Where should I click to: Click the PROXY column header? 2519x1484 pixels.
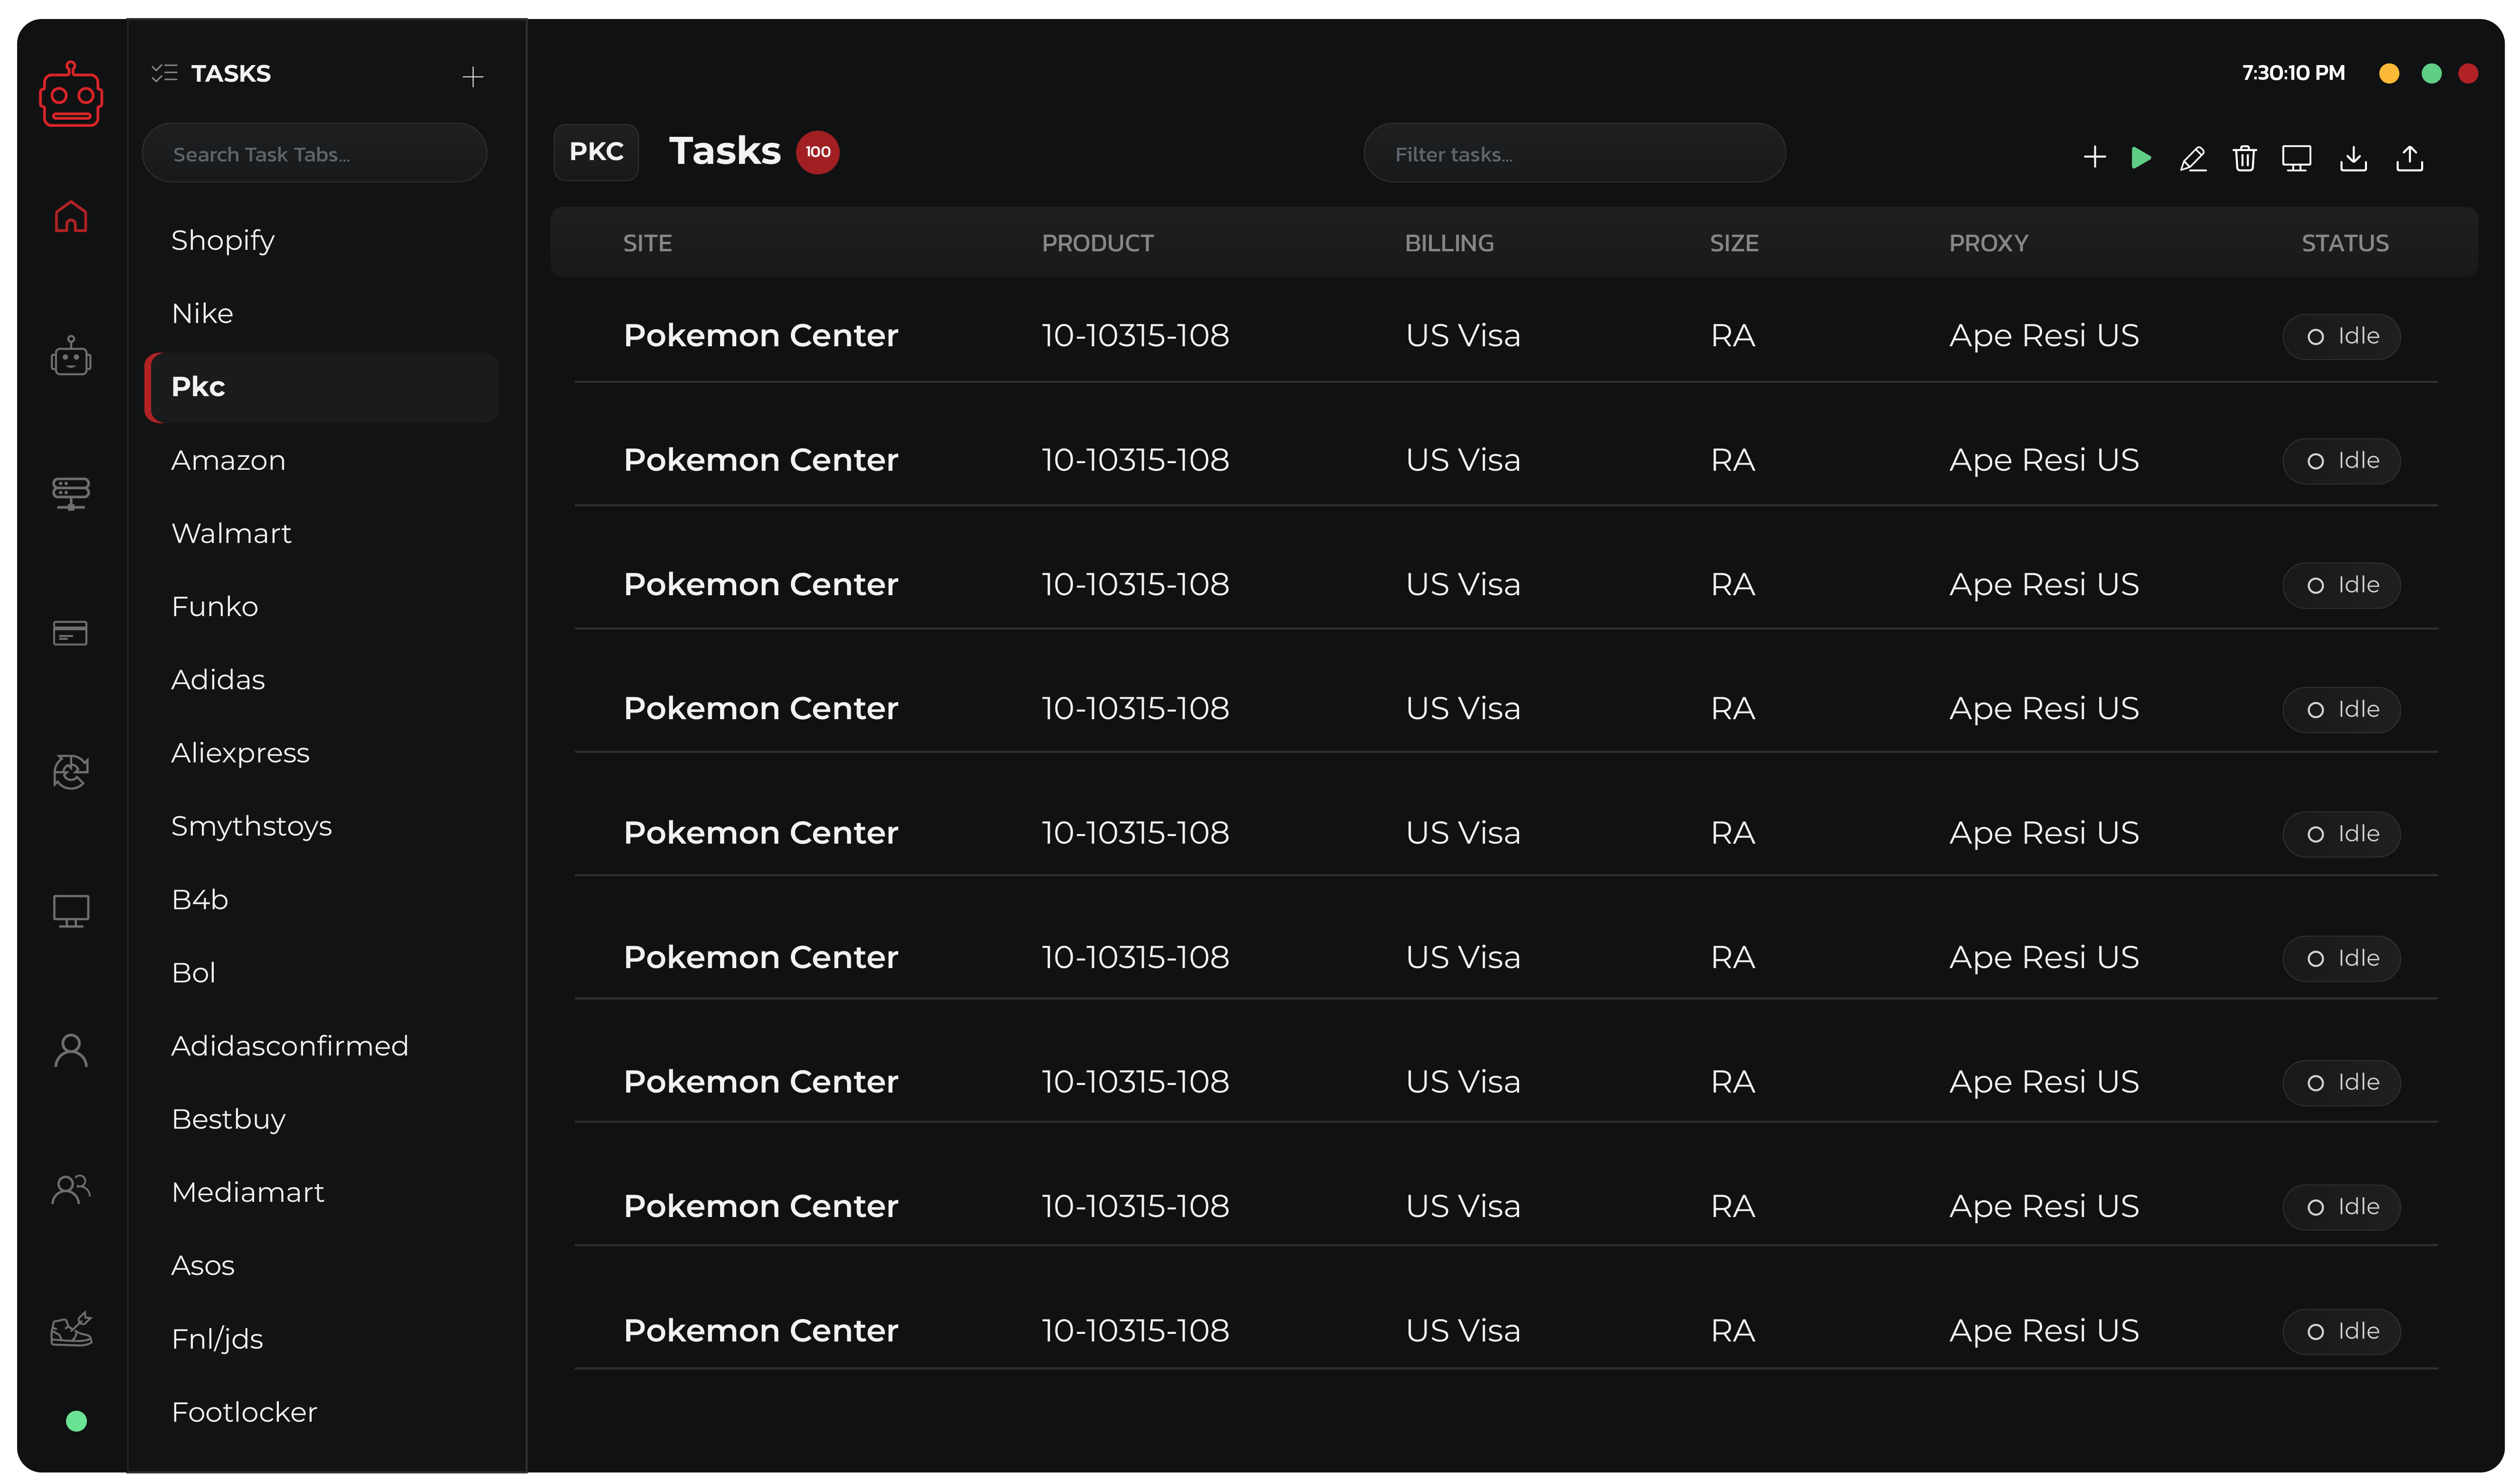pos(1988,243)
